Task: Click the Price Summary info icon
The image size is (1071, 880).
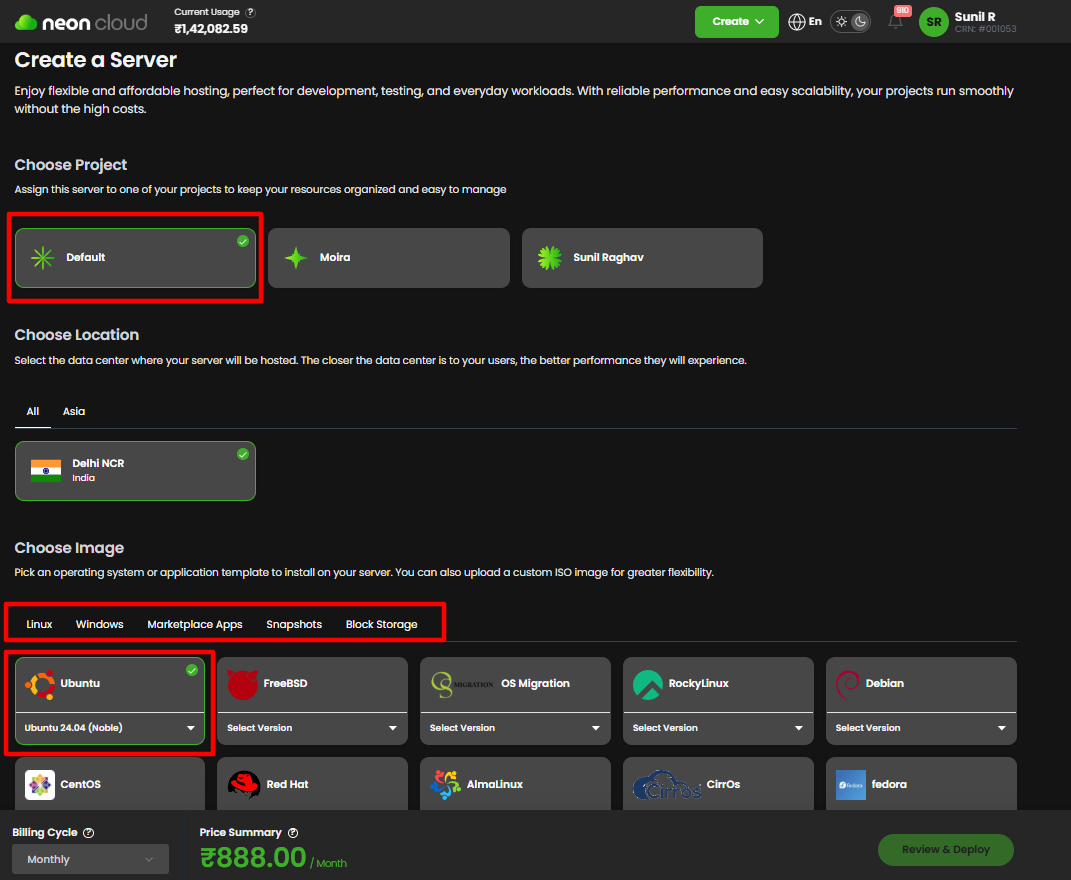Action: click(x=293, y=832)
